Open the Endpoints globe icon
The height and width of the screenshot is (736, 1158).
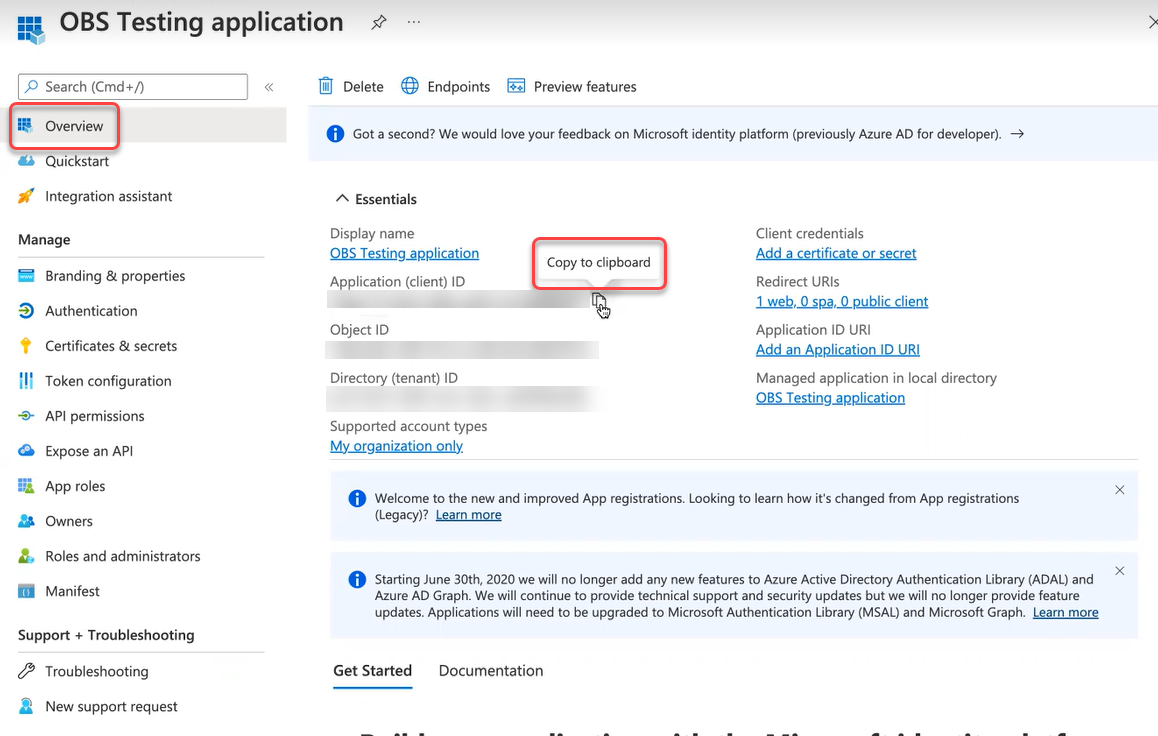tap(410, 86)
